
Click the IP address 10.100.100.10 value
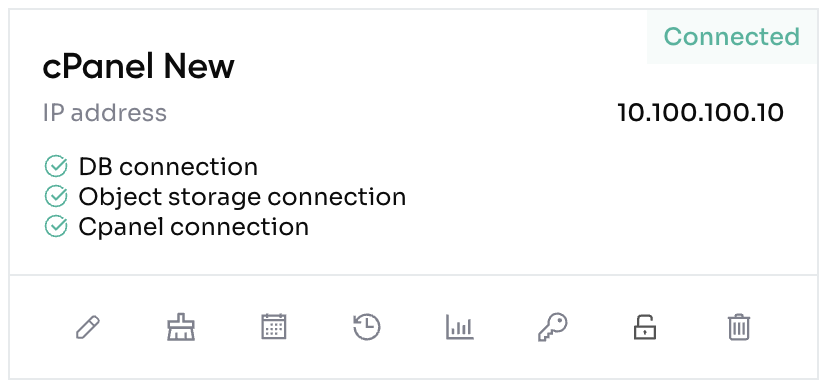pyautogui.click(x=700, y=112)
